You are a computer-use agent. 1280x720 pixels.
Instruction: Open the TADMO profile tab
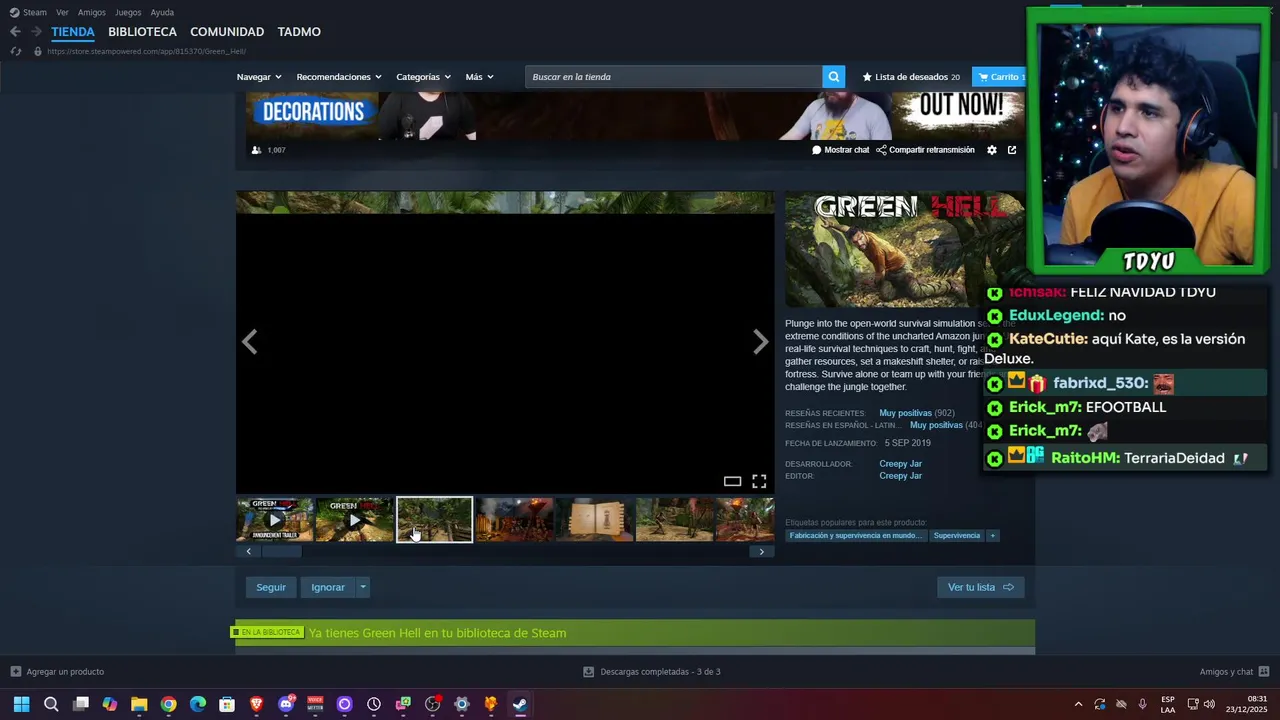pos(299,32)
